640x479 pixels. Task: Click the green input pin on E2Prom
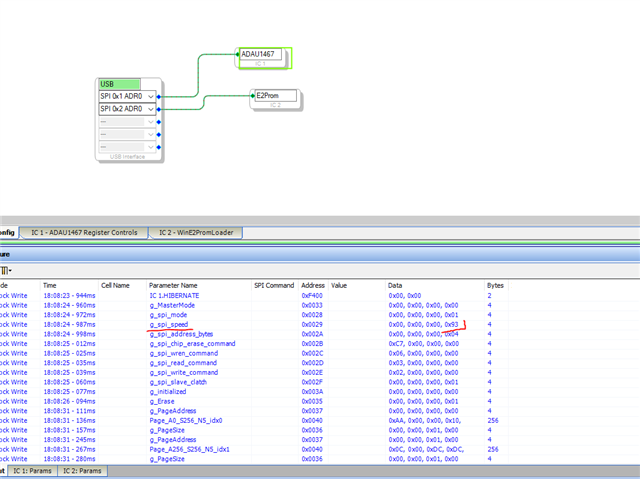[253, 96]
